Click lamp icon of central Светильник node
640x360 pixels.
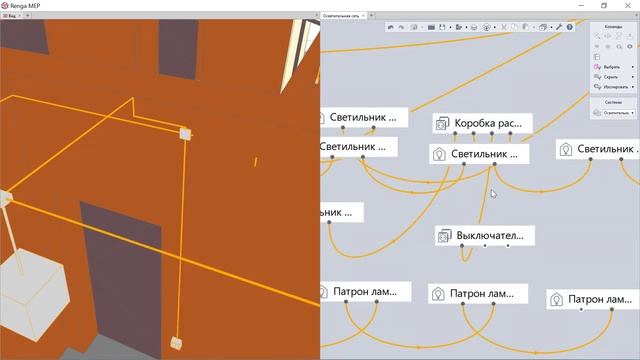click(x=439, y=154)
